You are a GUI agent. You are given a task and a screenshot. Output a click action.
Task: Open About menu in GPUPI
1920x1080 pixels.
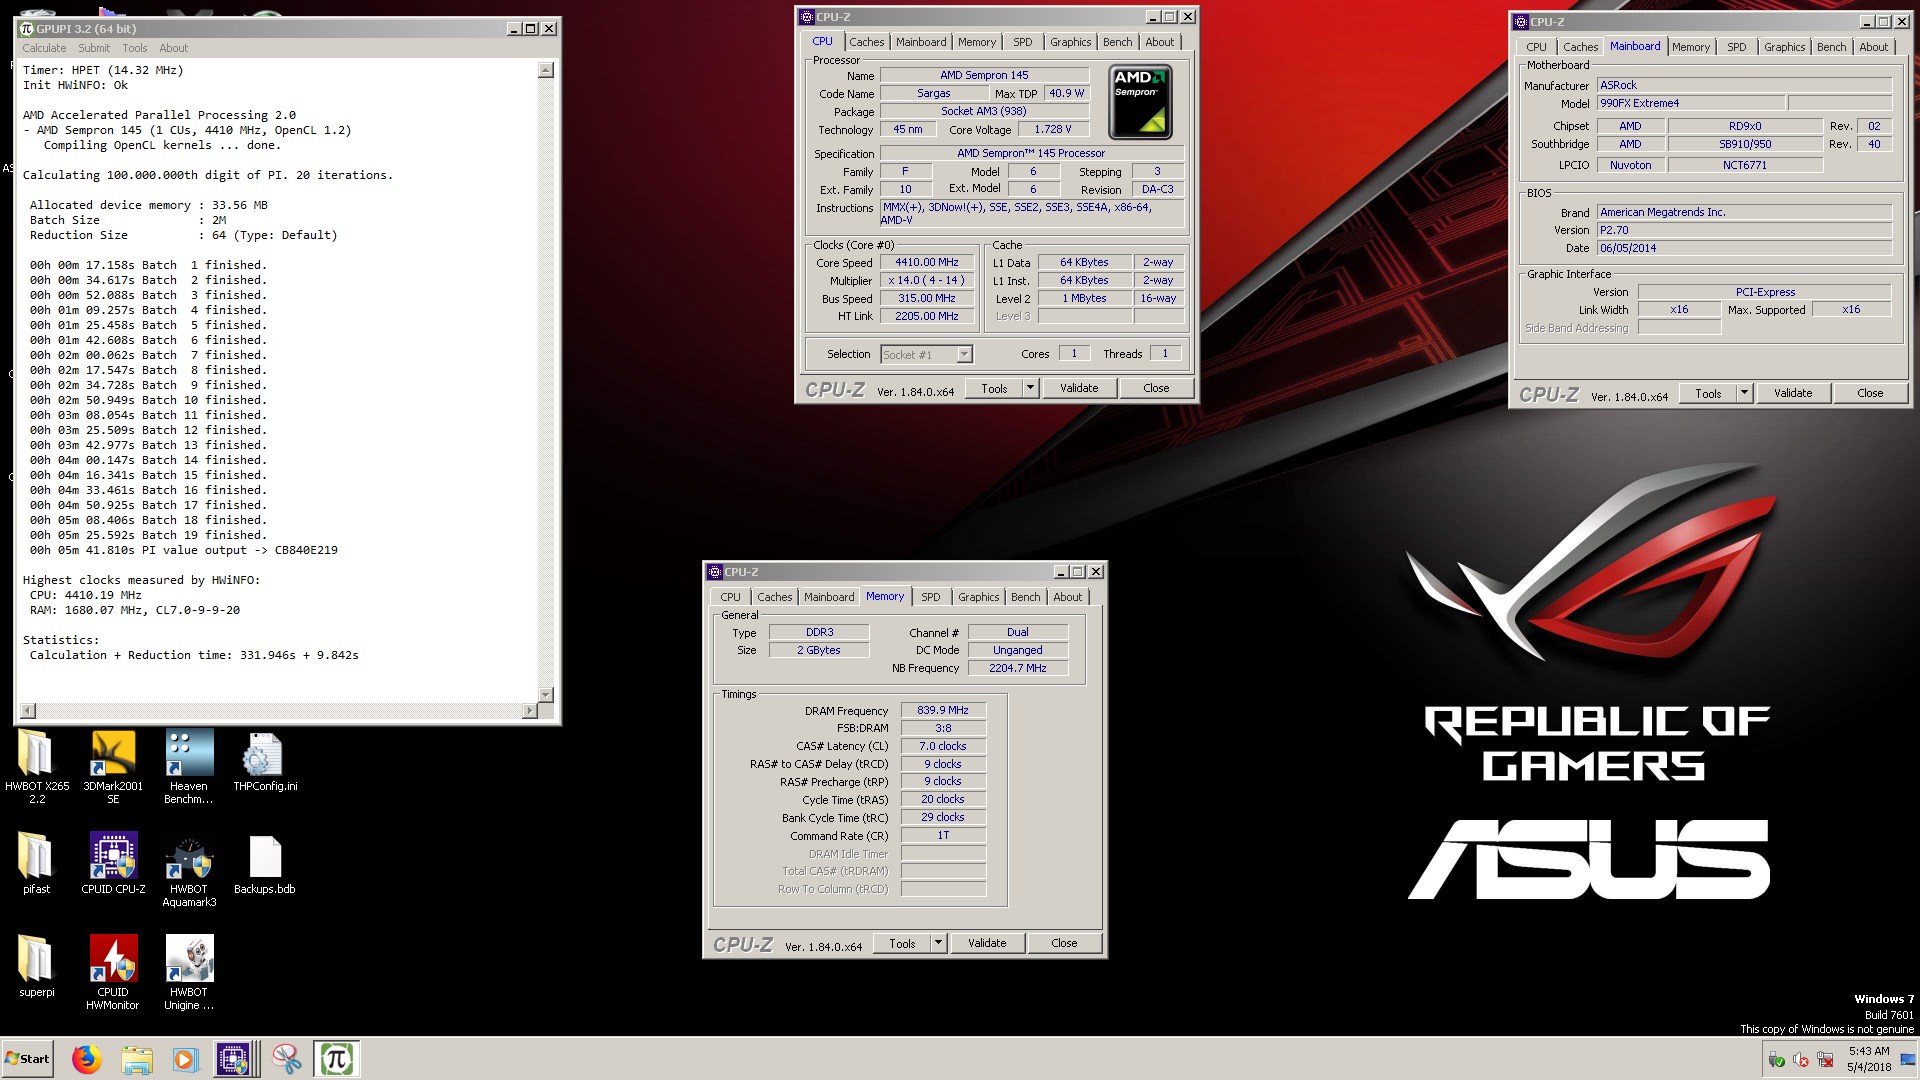[x=173, y=48]
